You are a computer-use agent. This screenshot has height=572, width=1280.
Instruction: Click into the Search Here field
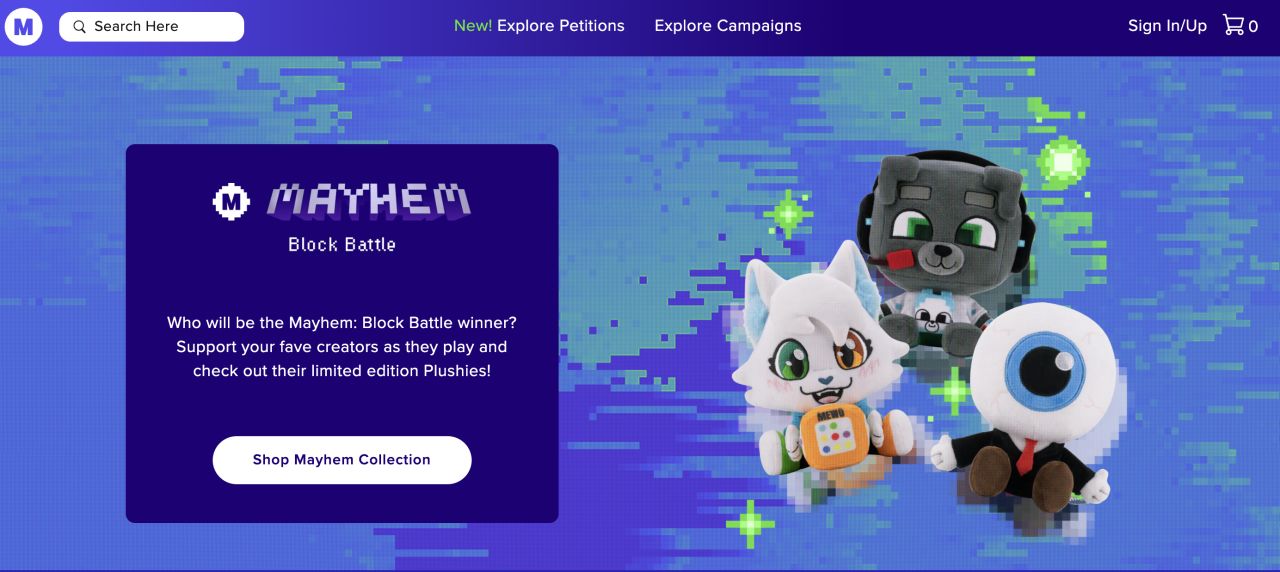(x=152, y=27)
